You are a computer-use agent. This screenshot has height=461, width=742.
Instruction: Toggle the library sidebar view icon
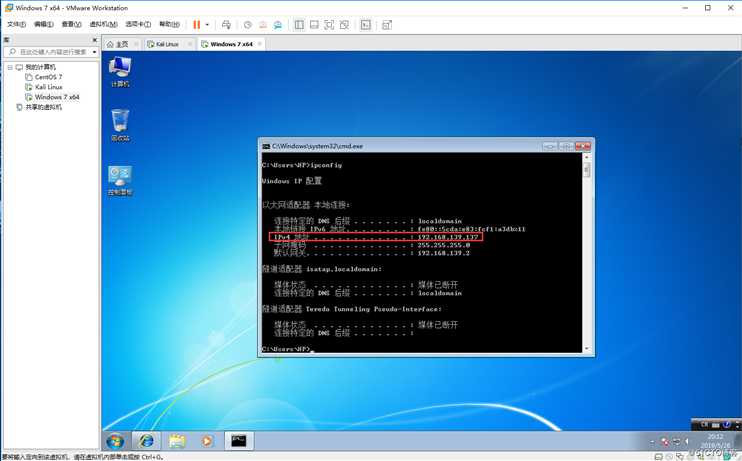(x=299, y=25)
